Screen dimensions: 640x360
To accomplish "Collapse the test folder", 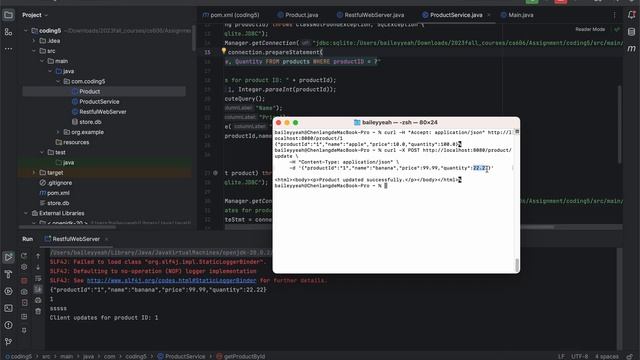I will [x=42, y=152].
